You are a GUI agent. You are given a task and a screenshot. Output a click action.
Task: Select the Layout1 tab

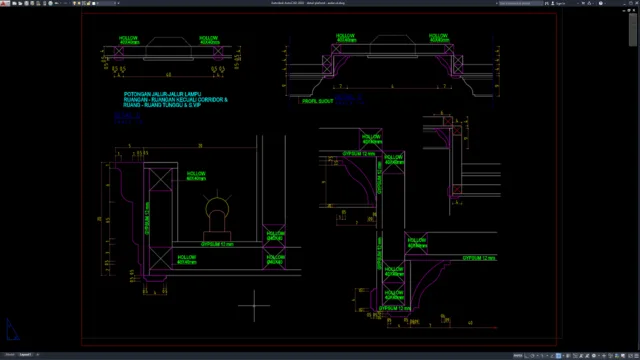tap(25, 355)
